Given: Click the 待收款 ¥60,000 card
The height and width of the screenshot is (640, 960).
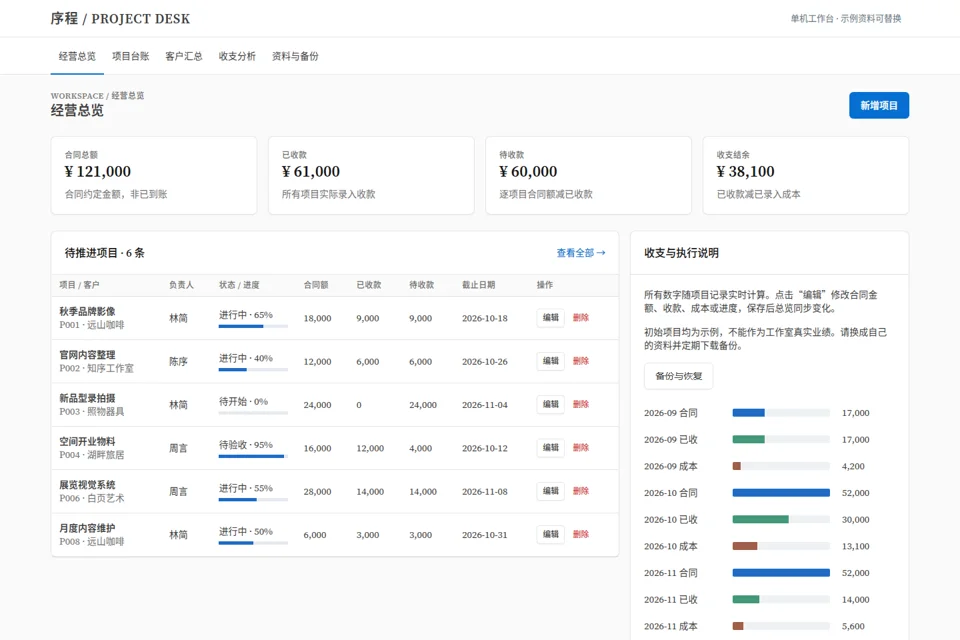Looking at the screenshot, I should tap(588, 175).
